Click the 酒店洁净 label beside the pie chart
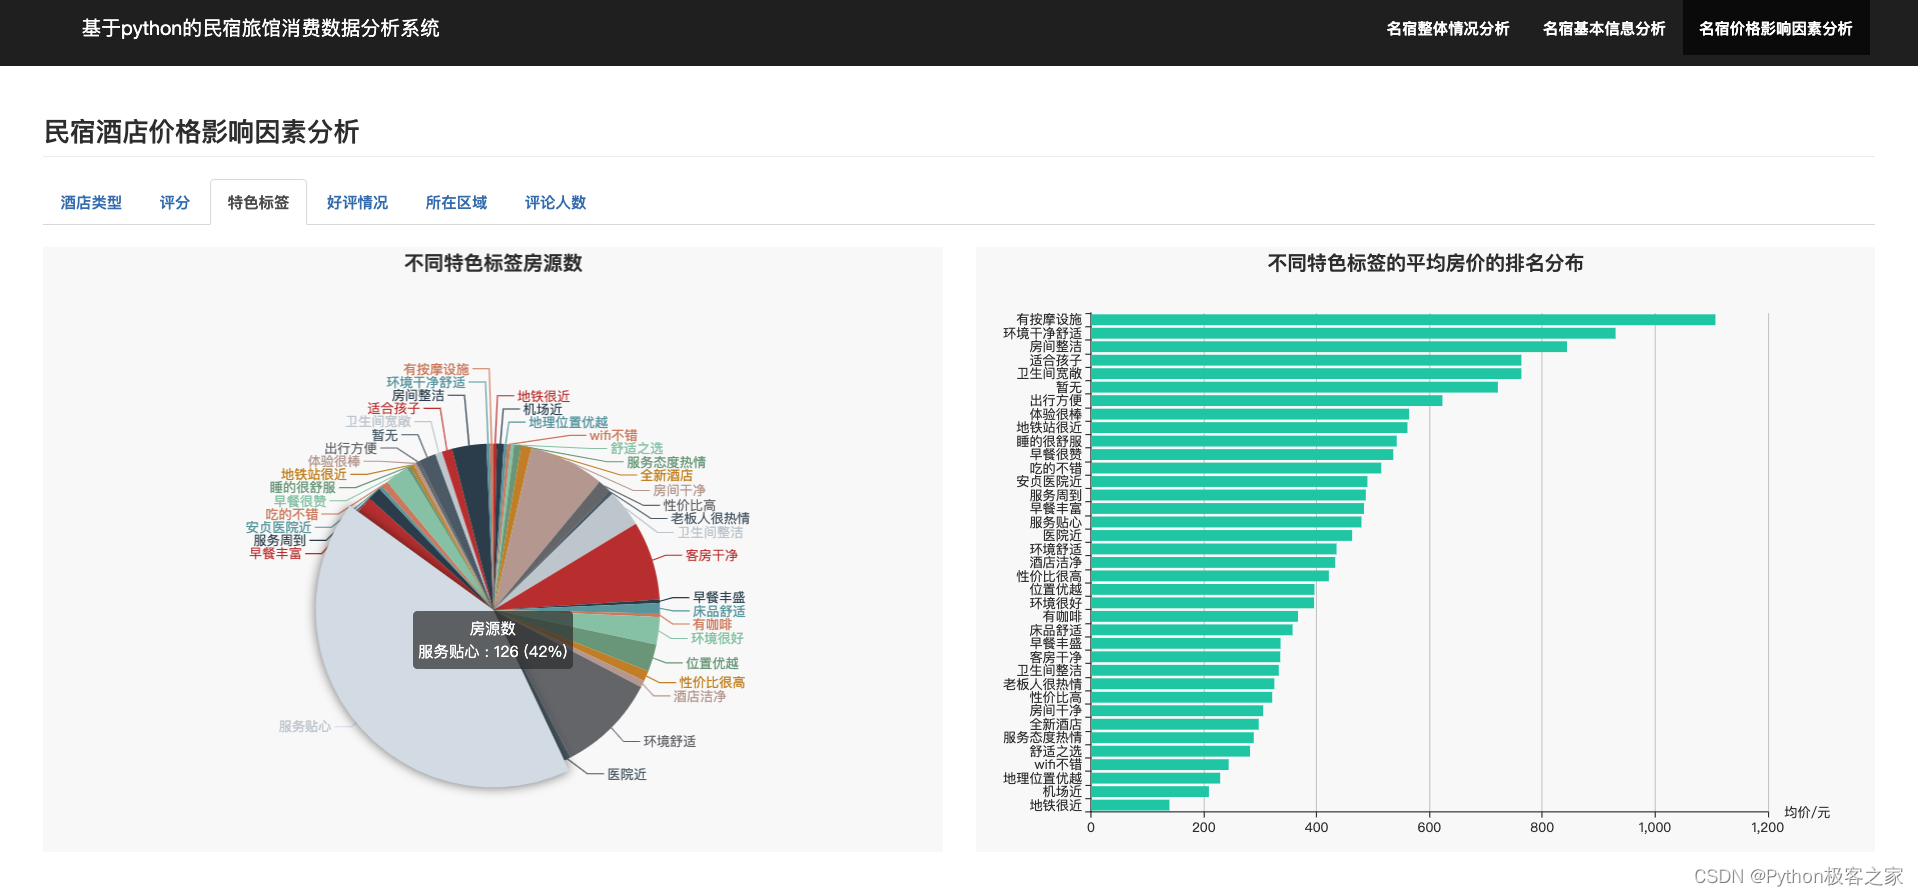 tap(699, 696)
